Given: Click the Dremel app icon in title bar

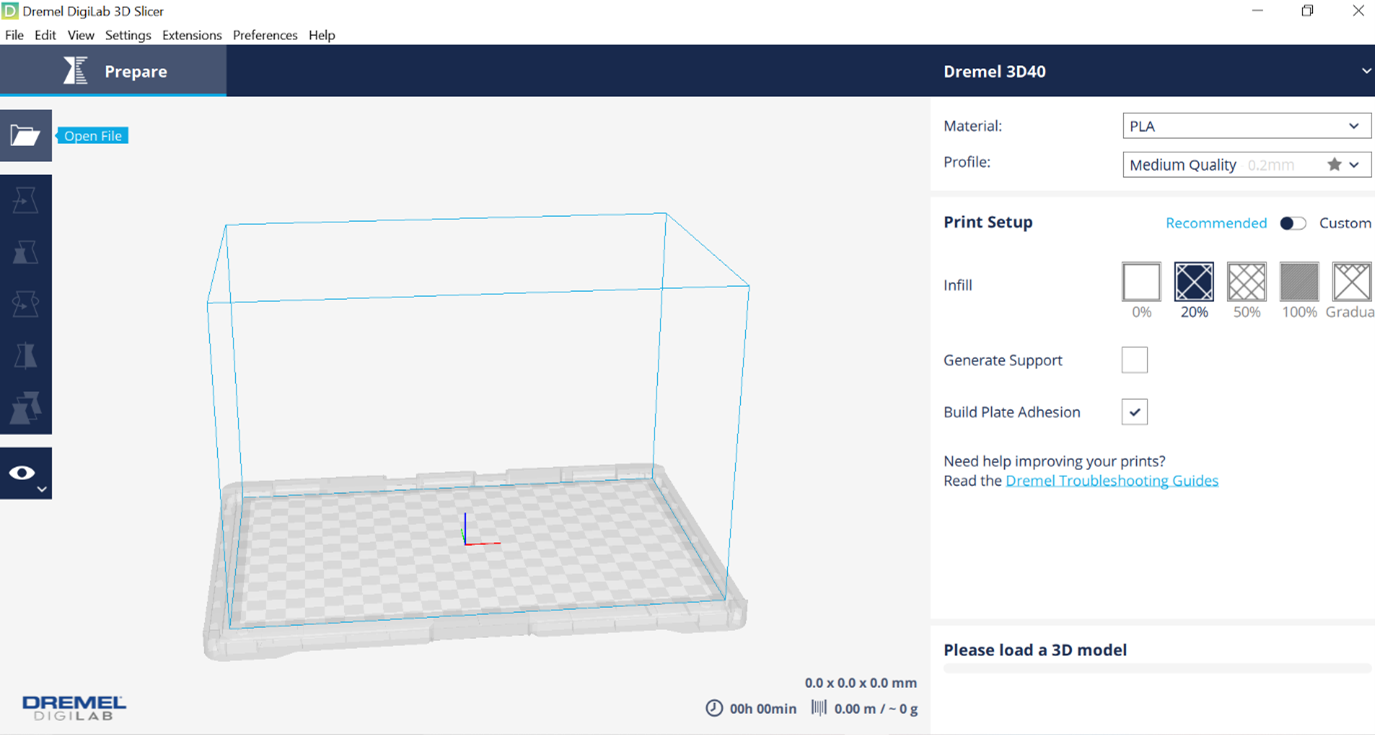Looking at the screenshot, I should click(x=10, y=11).
